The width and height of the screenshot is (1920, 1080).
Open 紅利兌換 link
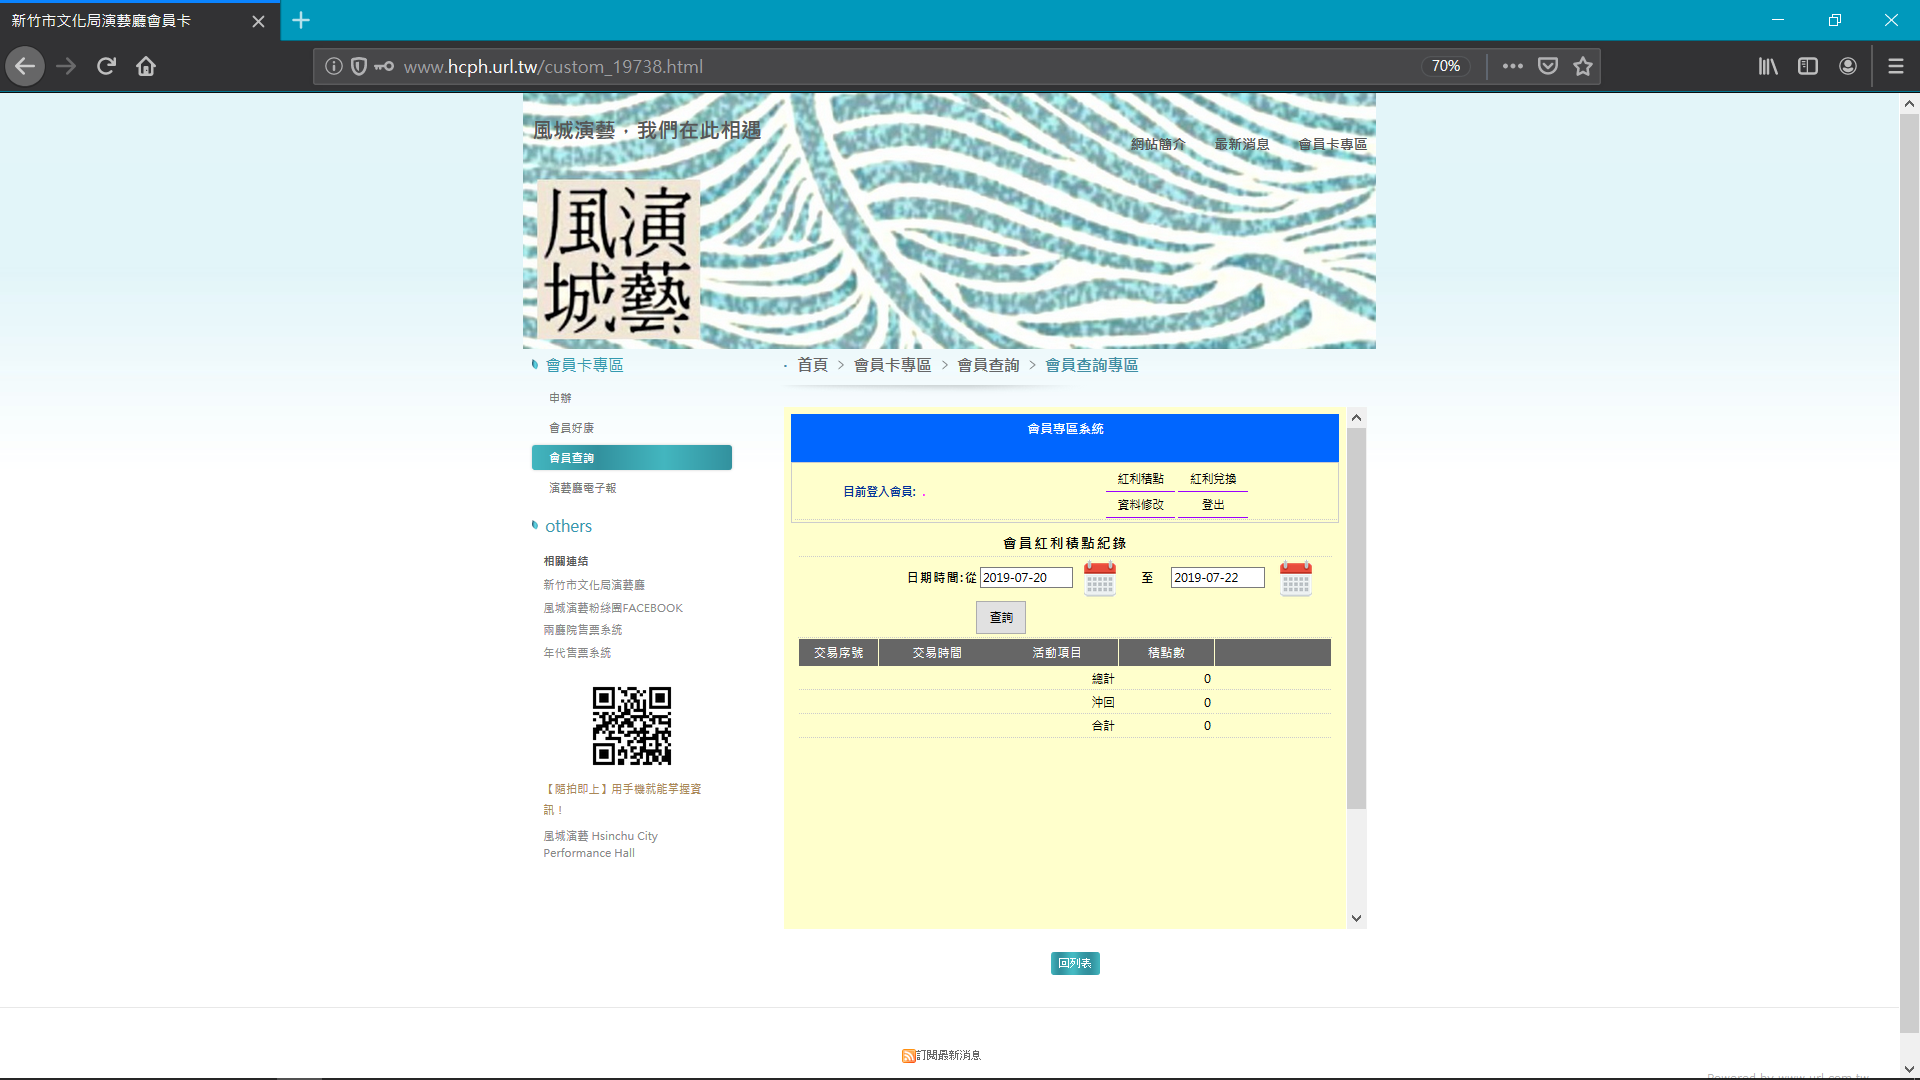coord(1213,479)
